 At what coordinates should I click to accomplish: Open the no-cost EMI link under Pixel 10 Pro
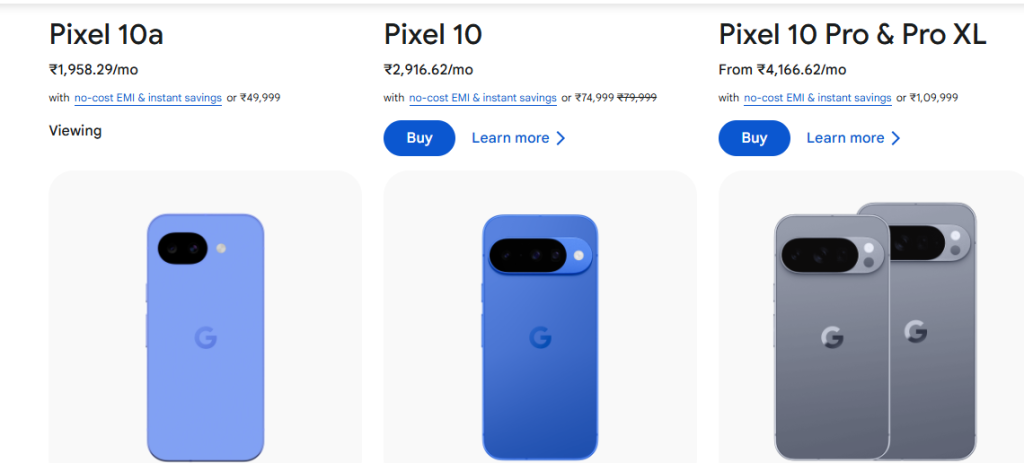click(x=817, y=98)
